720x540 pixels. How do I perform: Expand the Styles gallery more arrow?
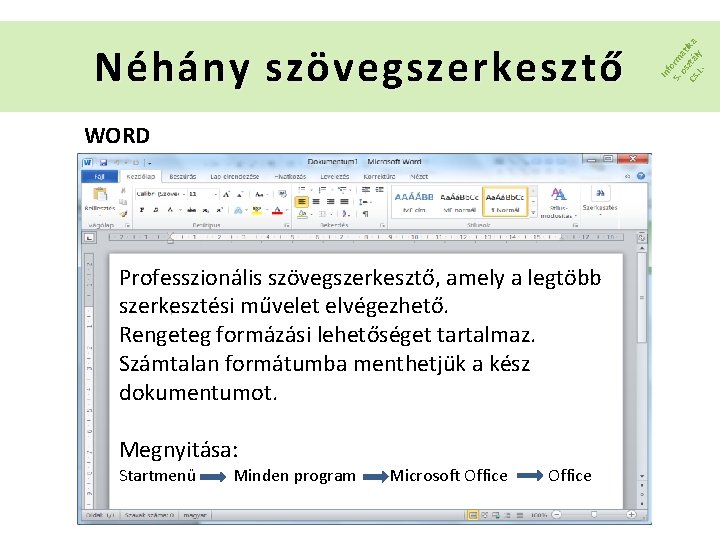click(x=534, y=213)
